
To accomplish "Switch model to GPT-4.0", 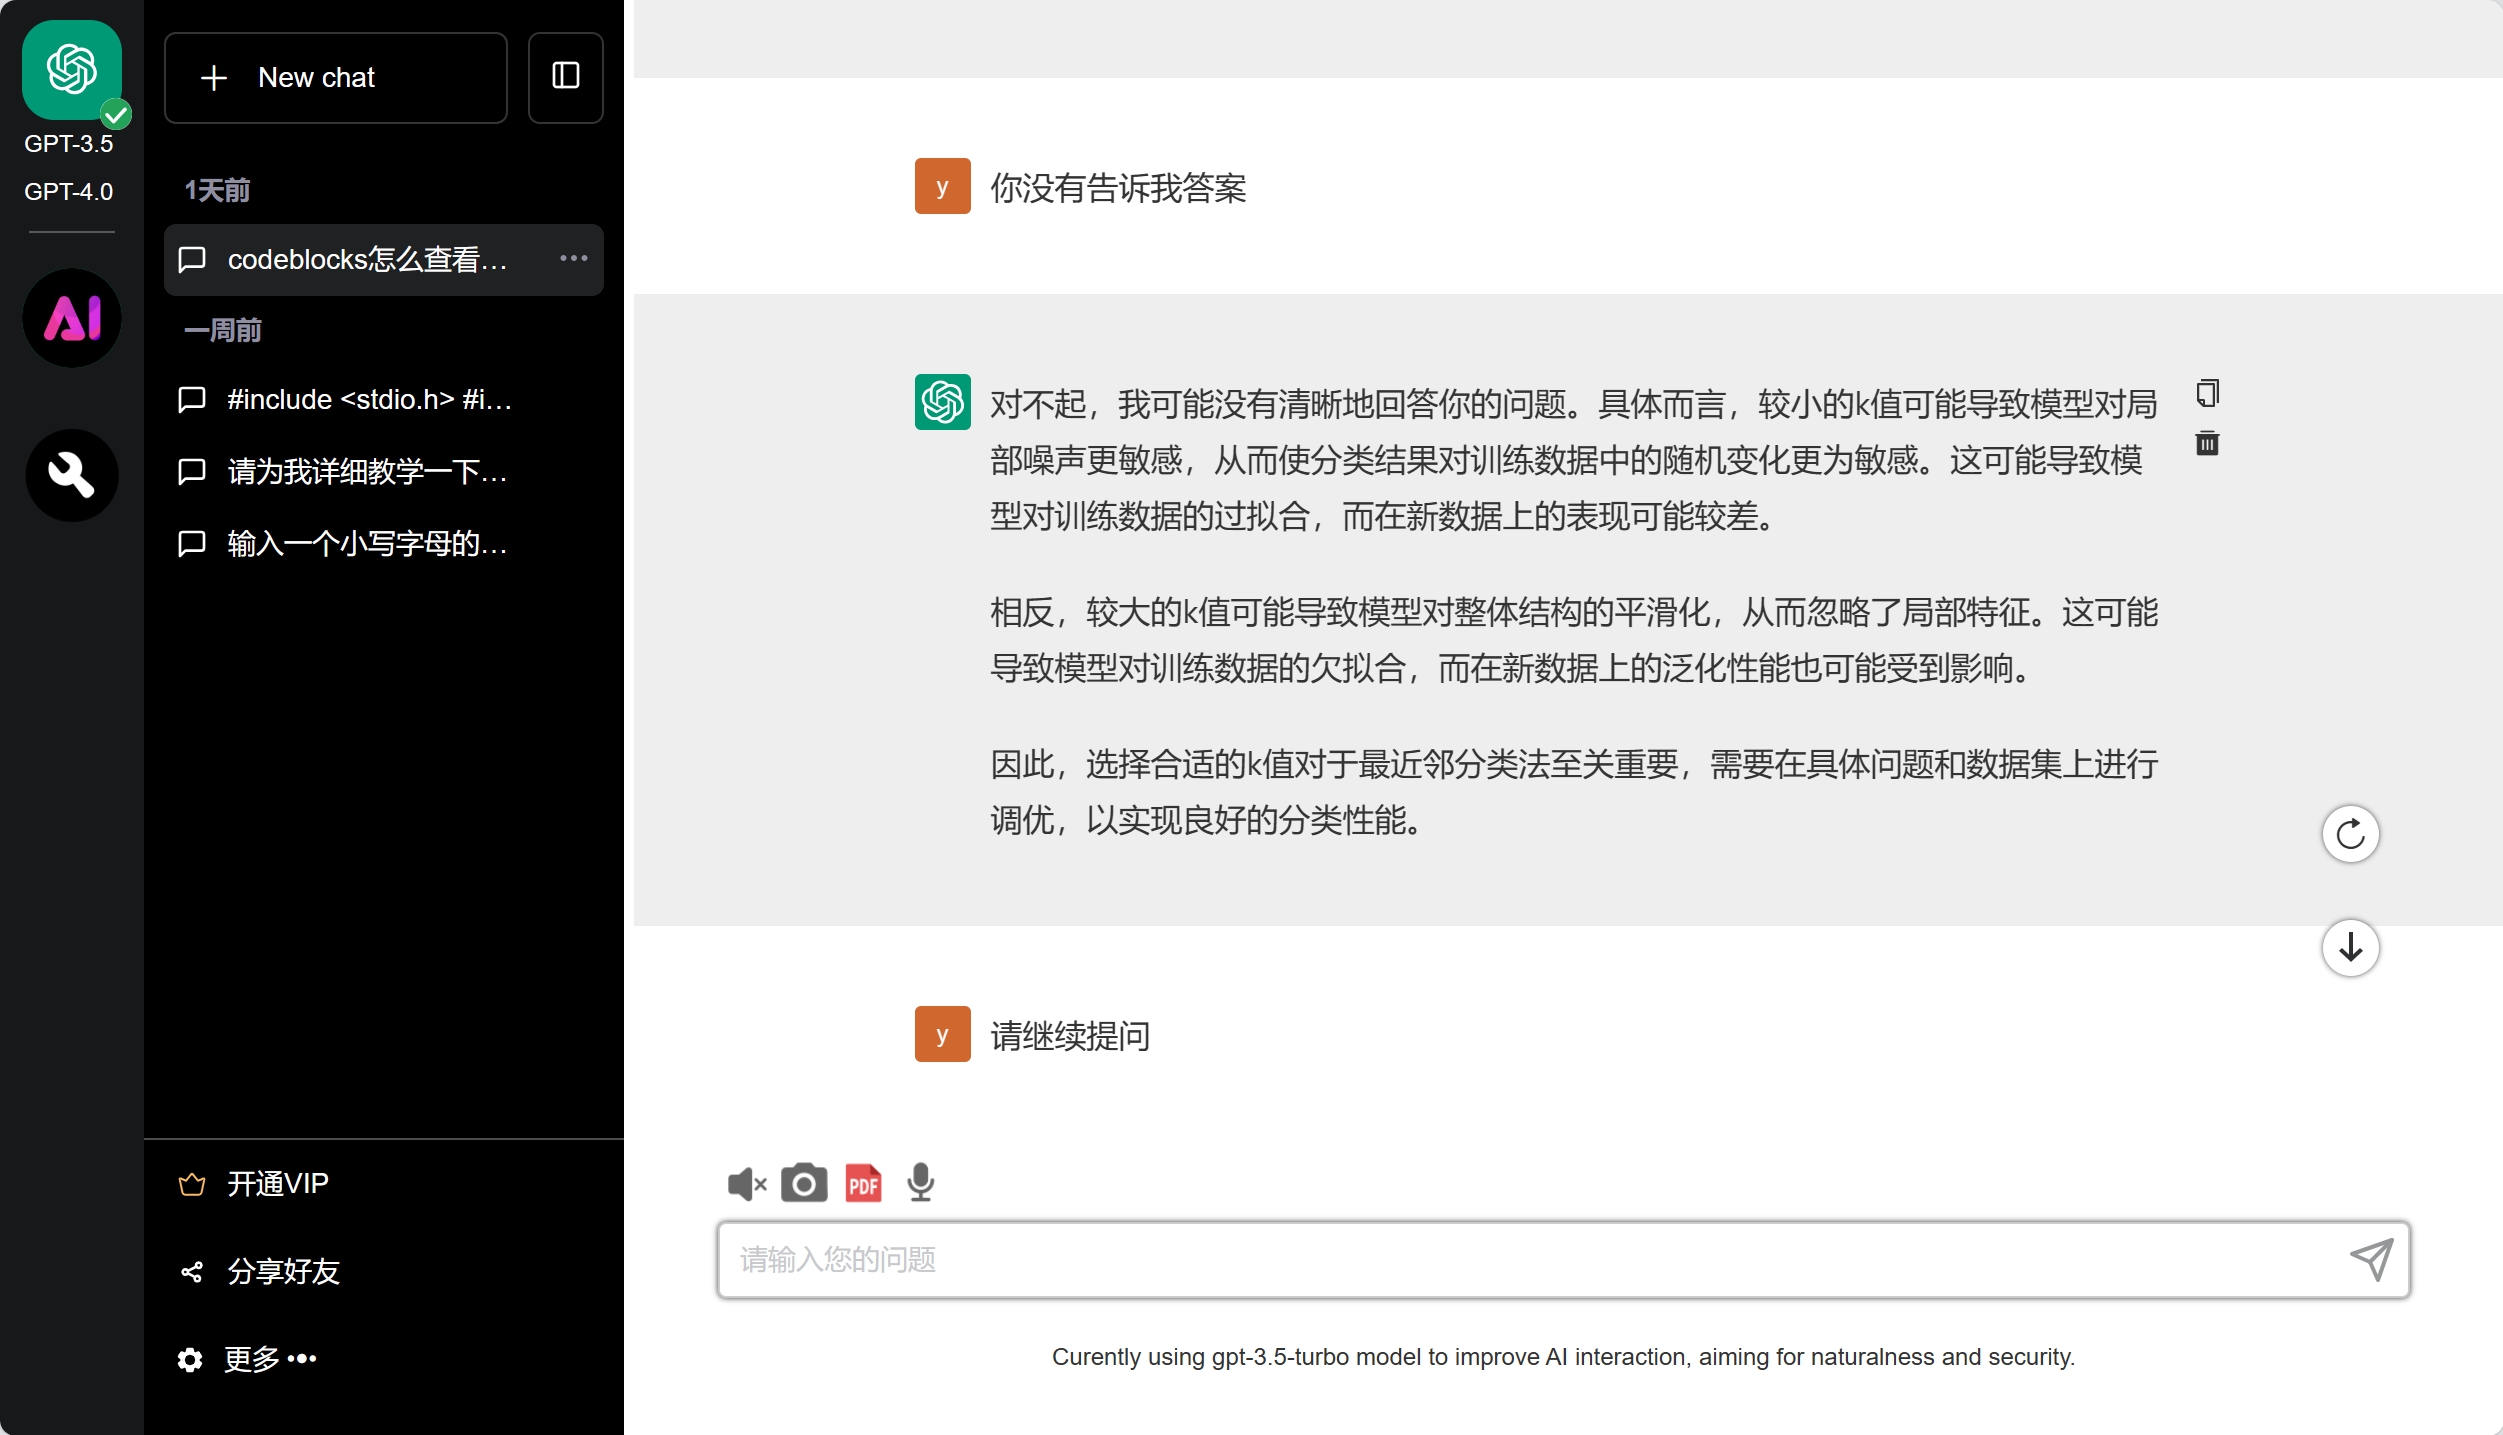I will tap(69, 191).
